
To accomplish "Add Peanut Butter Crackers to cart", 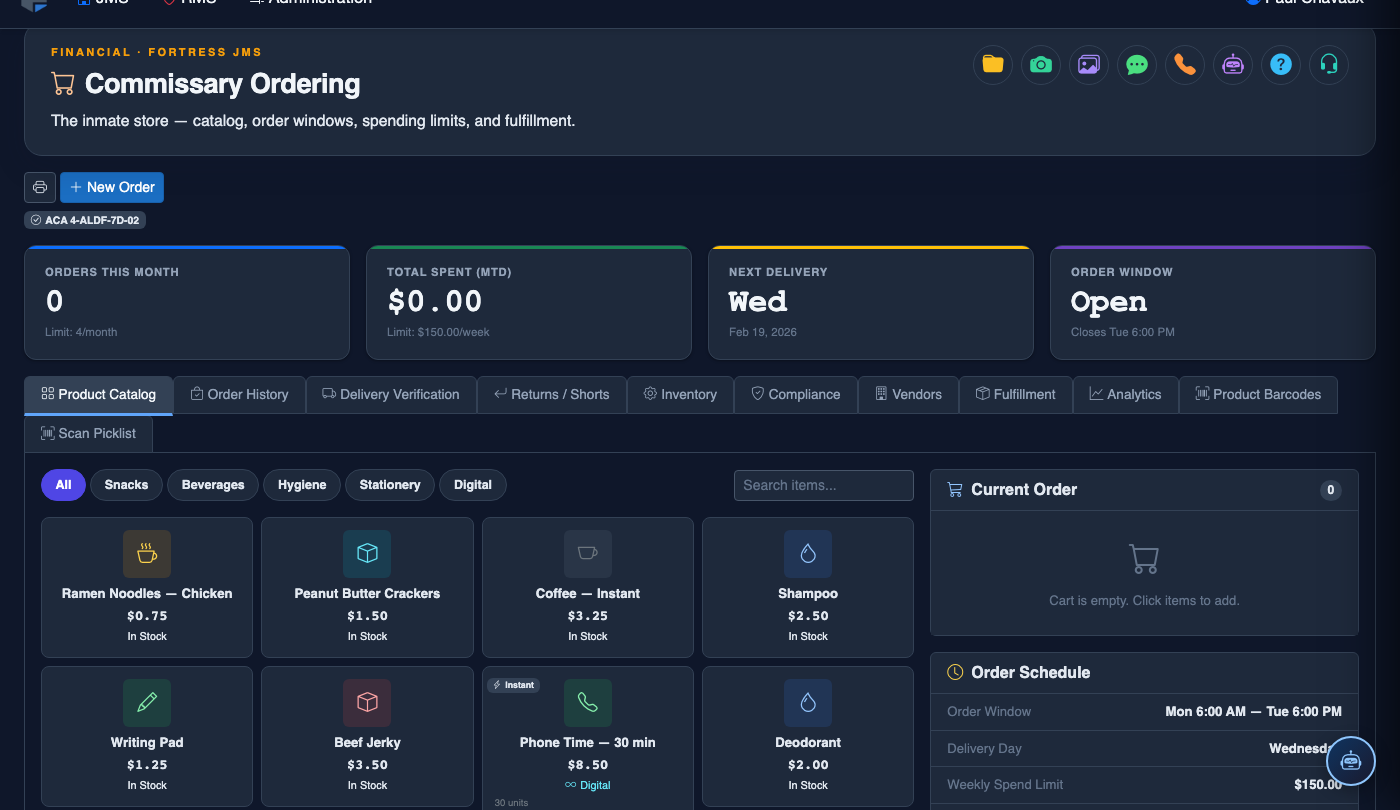I will [x=367, y=587].
